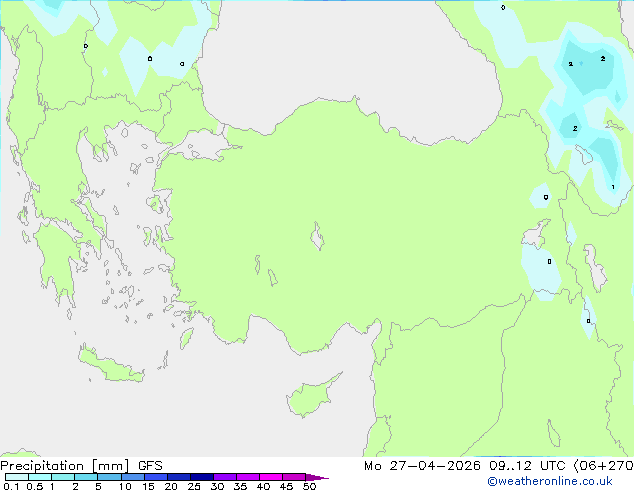This screenshot has width=634, height=490.
Task: Pick the legend swatch between 20 and 25
Action: [179, 477]
